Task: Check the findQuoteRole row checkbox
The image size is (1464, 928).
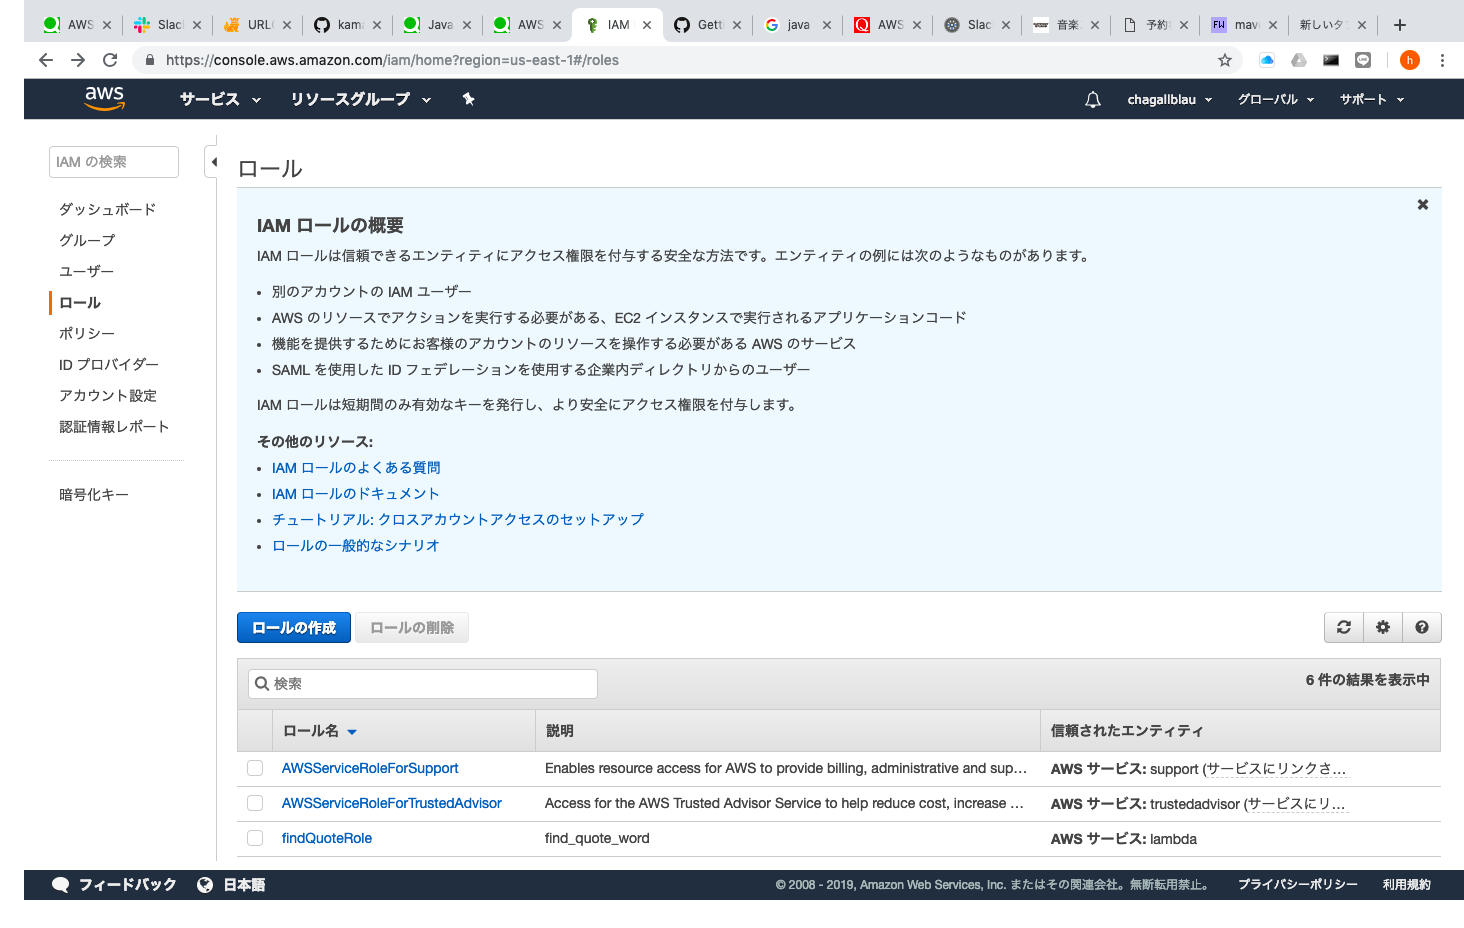Action: (x=255, y=838)
